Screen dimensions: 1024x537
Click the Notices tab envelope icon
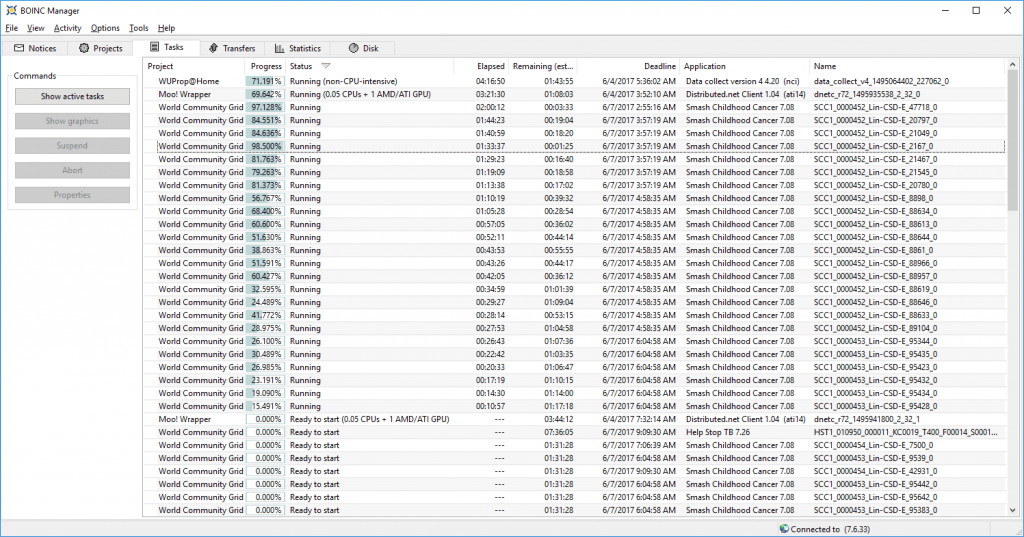point(19,48)
